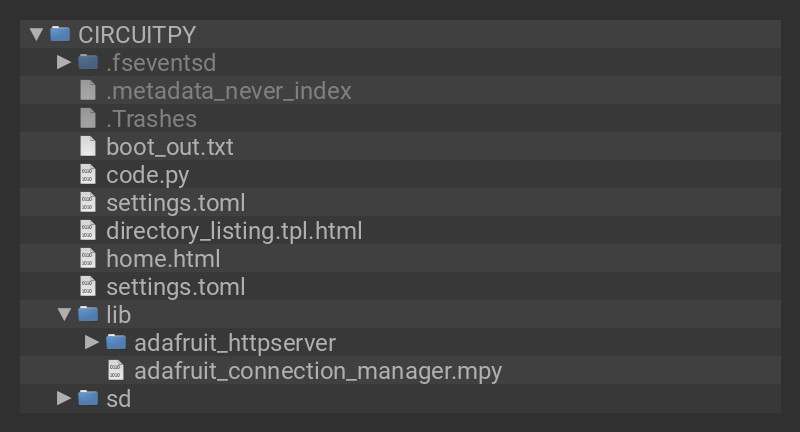Select the .Trashes entry name

pyautogui.click(x=151, y=118)
